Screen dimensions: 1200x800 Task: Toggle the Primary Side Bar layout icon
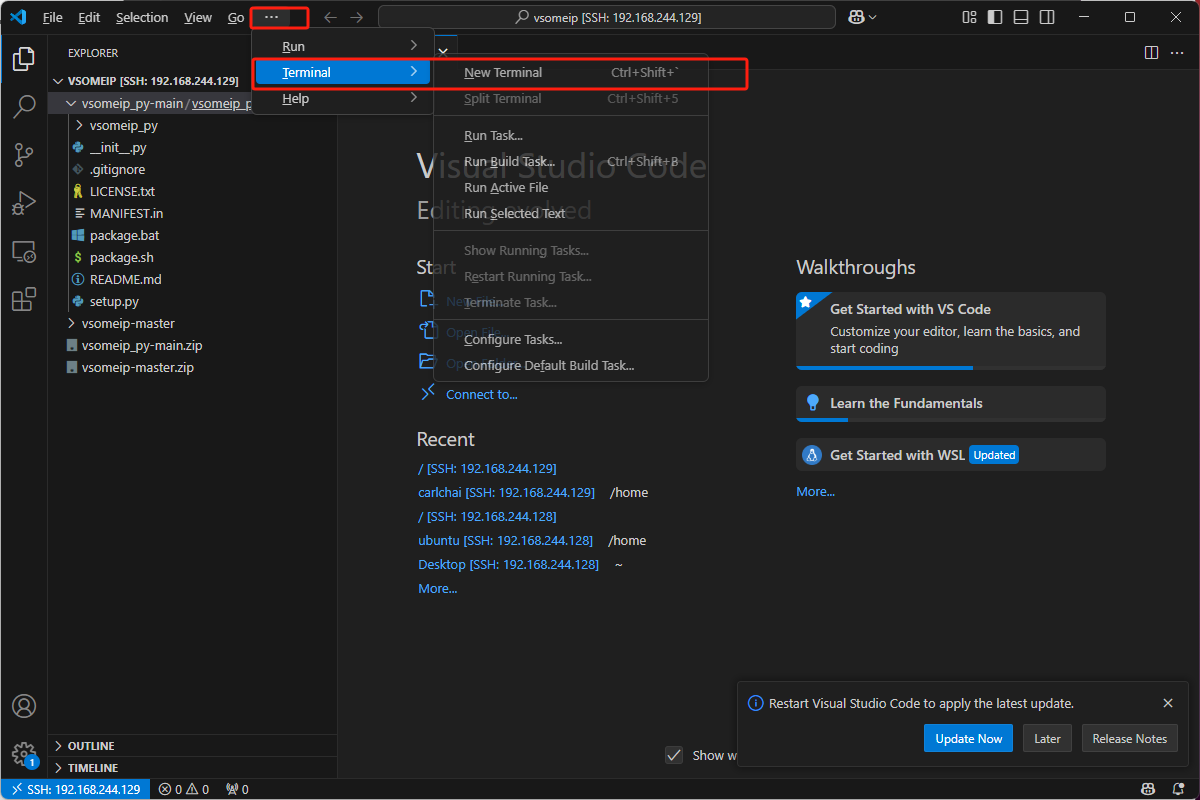click(994, 17)
